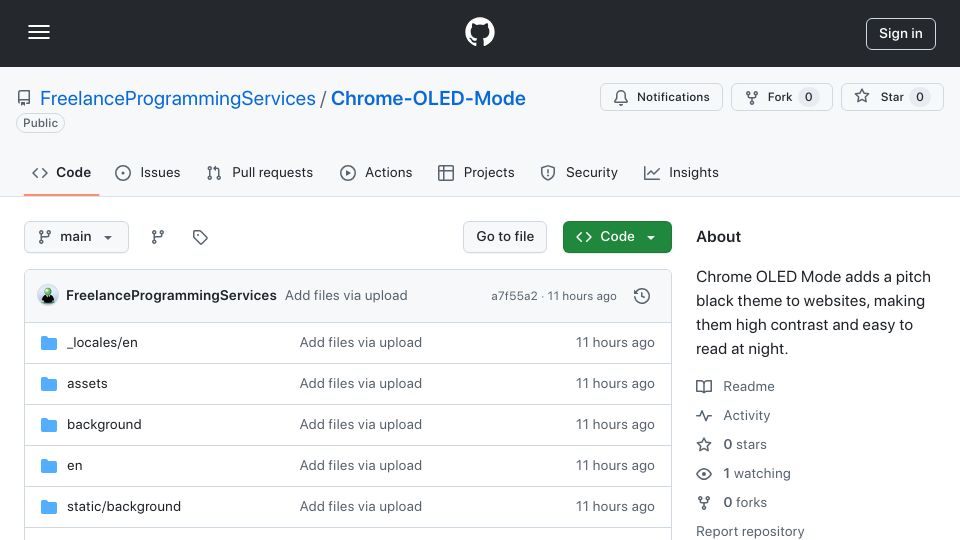The width and height of the screenshot is (960, 540).
Task: Open the Projects tab
Action: click(476, 173)
